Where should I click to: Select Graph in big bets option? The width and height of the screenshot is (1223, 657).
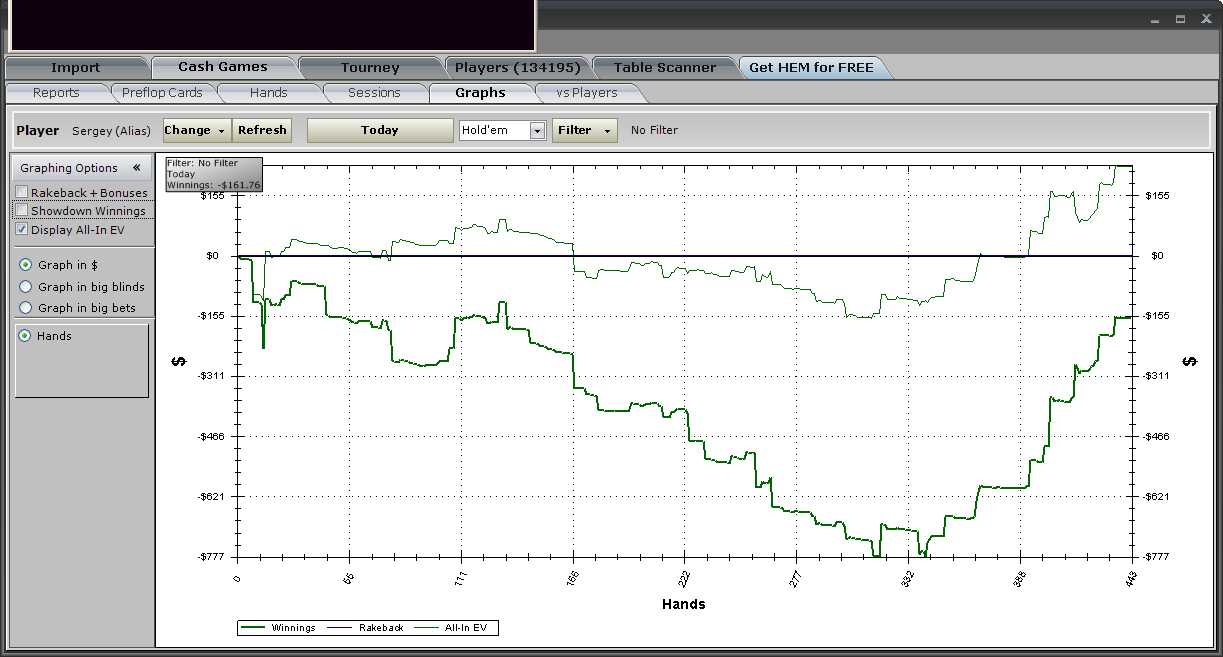point(26,308)
